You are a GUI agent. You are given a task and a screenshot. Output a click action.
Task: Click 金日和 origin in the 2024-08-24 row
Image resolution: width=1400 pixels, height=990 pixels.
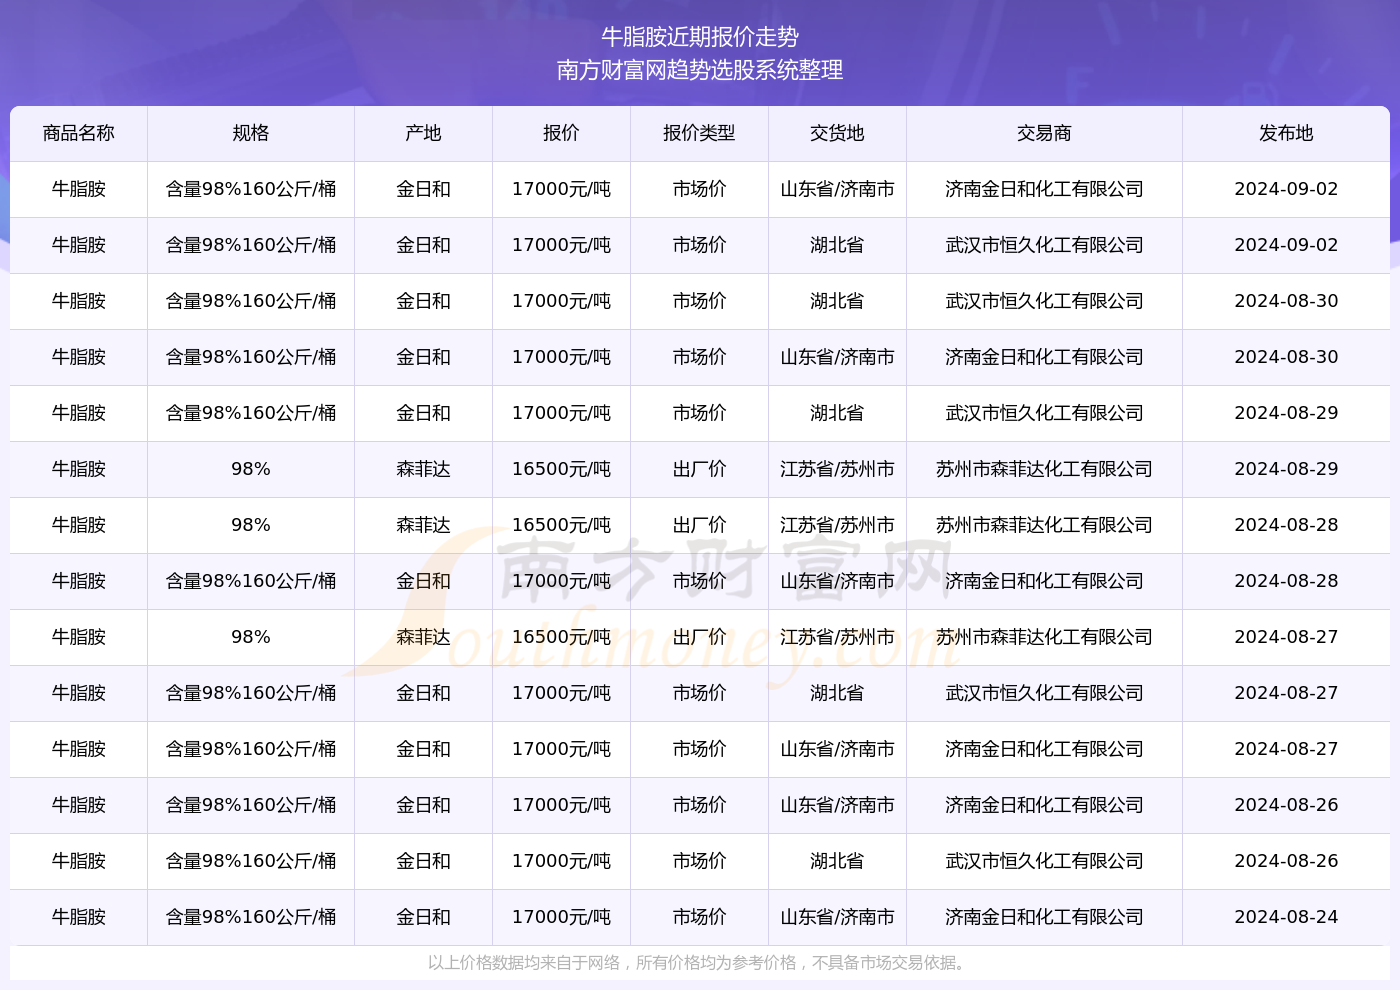click(x=424, y=917)
